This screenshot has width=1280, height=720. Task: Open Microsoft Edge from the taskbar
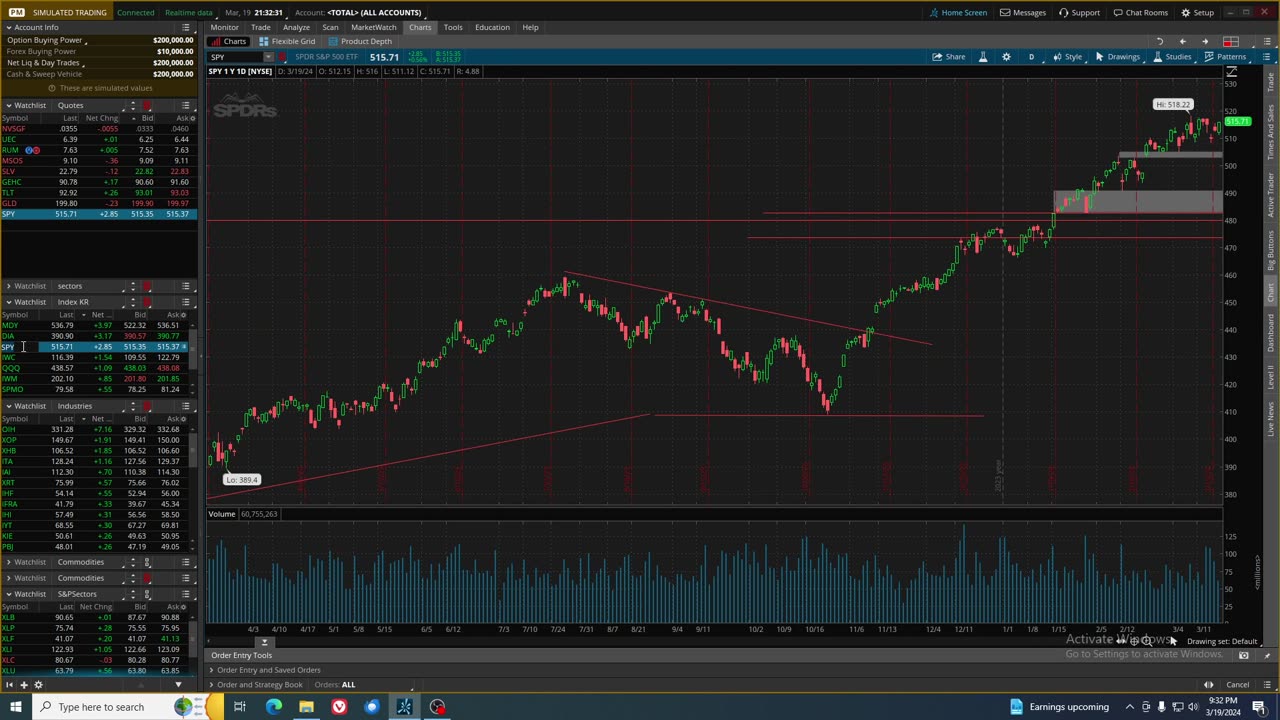click(273, 707)
